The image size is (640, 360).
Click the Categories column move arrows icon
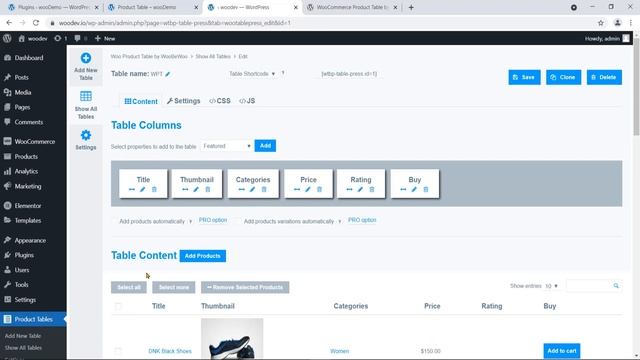tap(242, 189)
